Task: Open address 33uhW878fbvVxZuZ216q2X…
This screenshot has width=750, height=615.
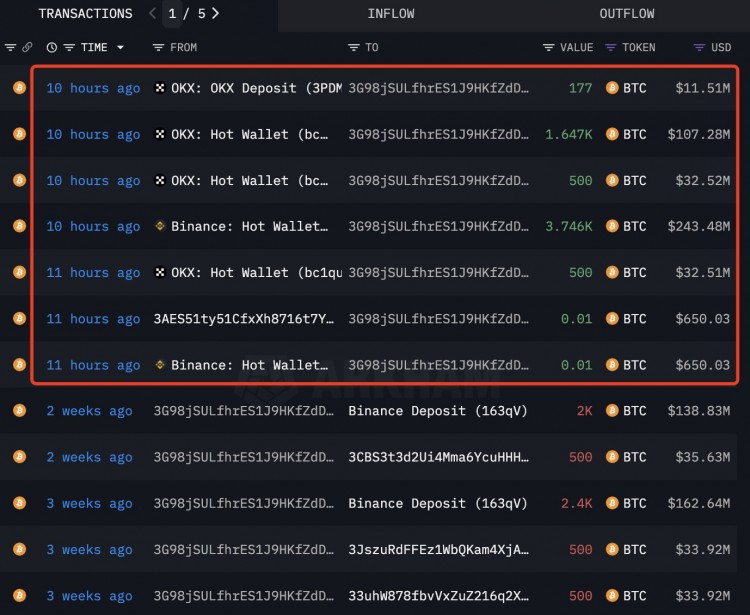Action: pos(439,596)
